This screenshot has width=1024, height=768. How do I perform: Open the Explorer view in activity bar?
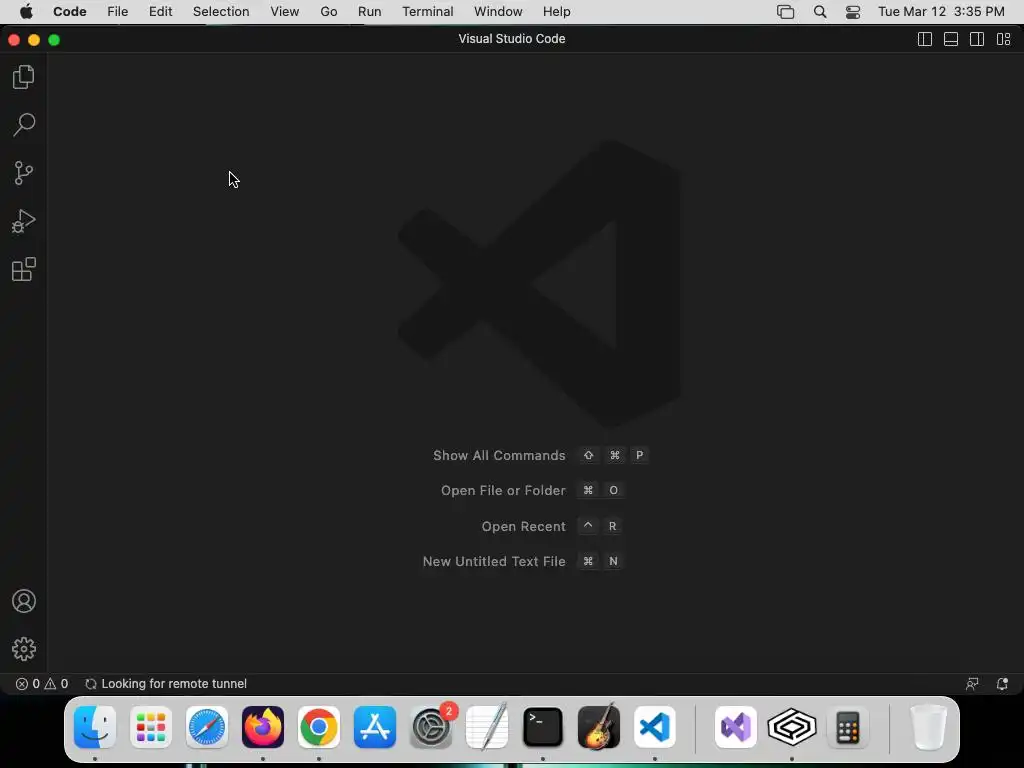pos(24,77)
